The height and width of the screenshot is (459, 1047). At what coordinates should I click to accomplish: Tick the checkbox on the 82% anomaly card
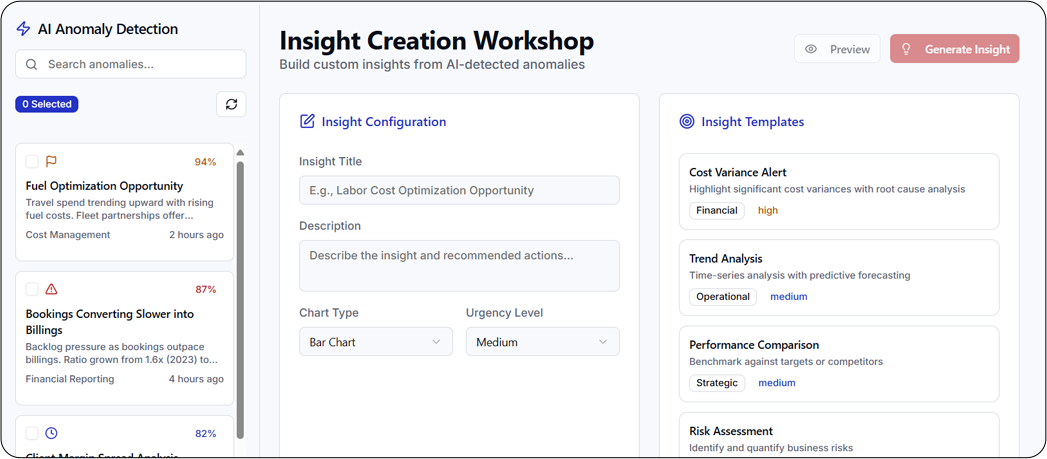pyautogui.click(x=32, y=433)
